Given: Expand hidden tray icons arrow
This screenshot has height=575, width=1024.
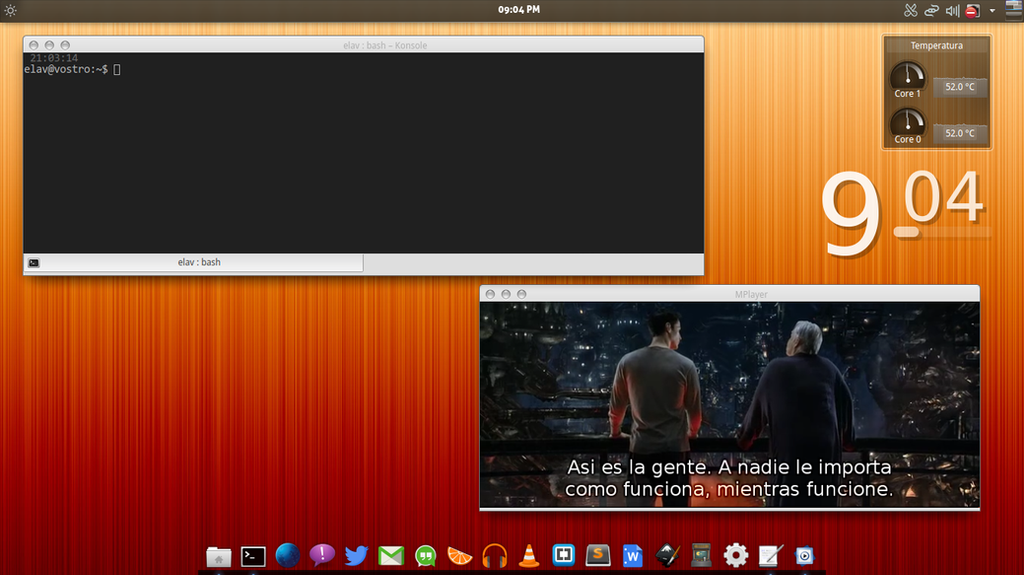Looking at the screenshot, I should click(993, 10).
